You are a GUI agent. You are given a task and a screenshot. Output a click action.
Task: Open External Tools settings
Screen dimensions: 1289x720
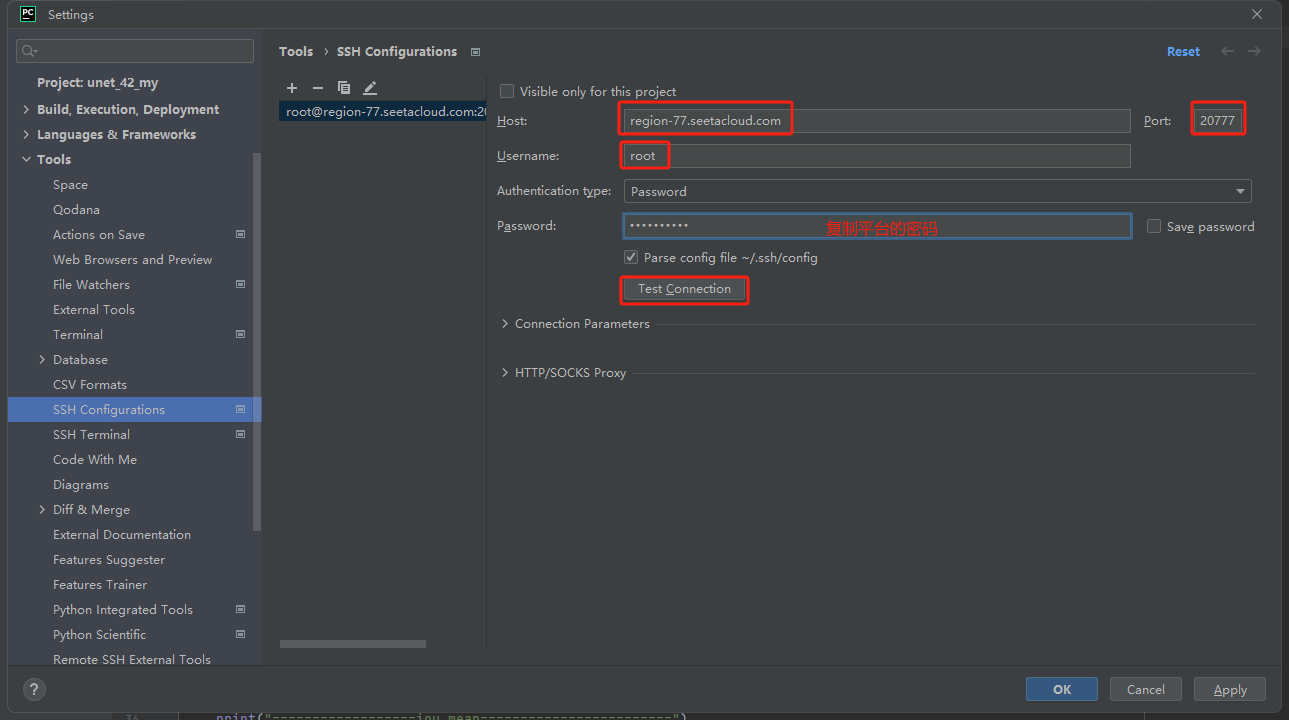coord(94,310)
